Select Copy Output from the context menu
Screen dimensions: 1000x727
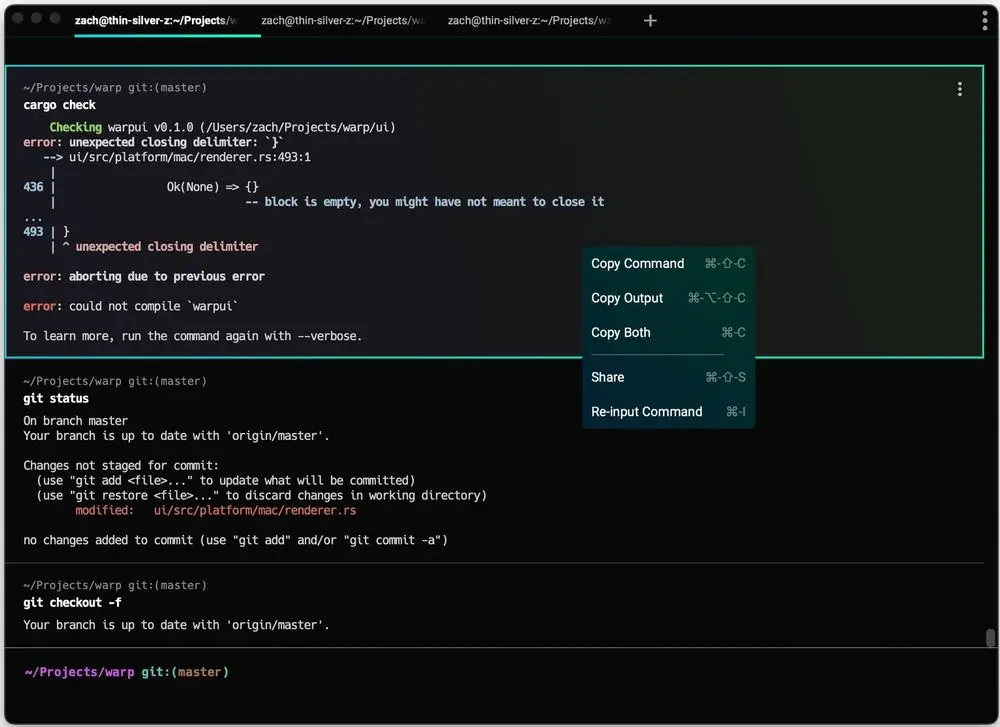click(x=627, y=298)
